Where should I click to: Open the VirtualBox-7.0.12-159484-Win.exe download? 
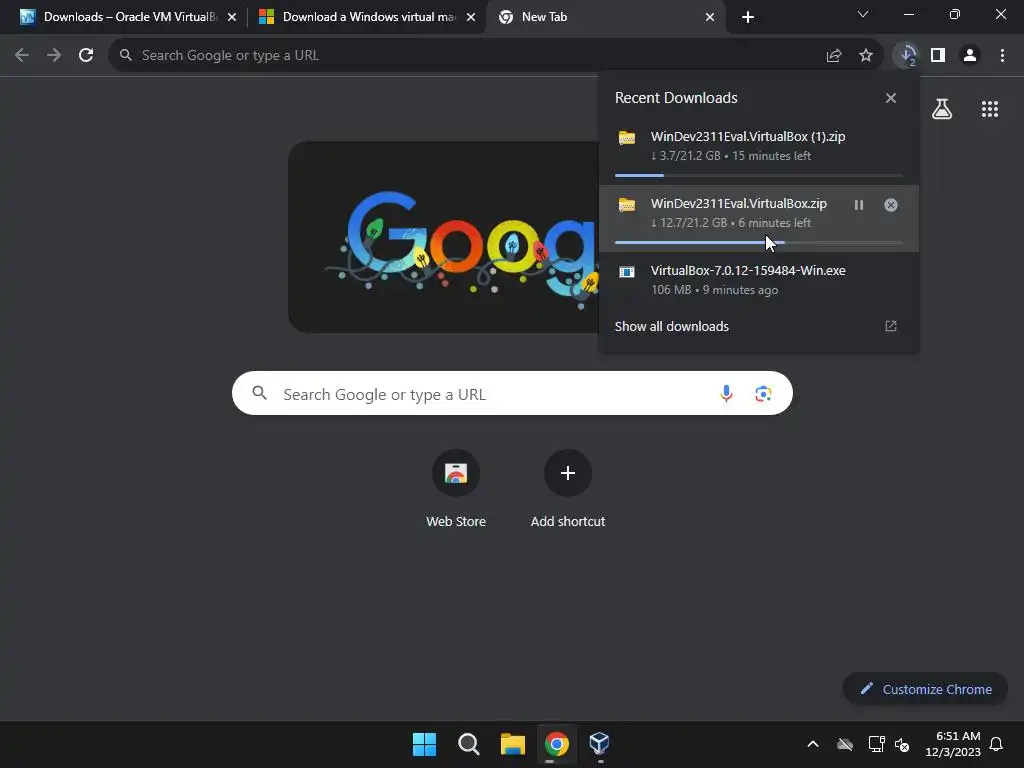[759, 280]
